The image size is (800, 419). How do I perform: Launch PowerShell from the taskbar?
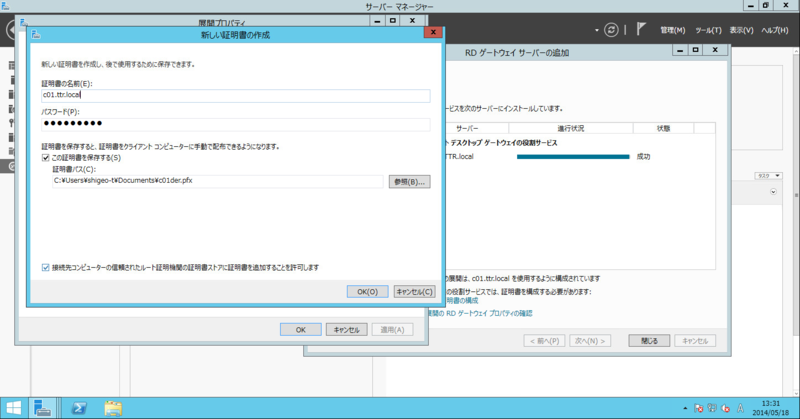coord(79,408)
